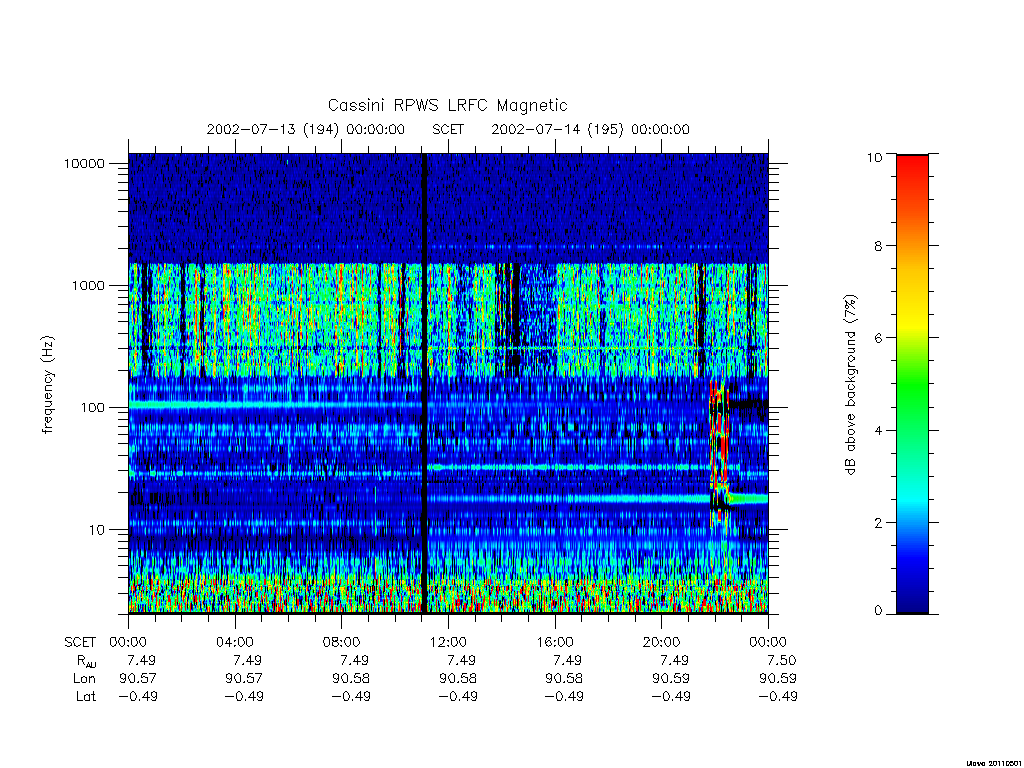Click the "-0.49" latitude under 08:00
Image resolution: width=1024 pixels, height=768 pixels.
pos(351,696)
